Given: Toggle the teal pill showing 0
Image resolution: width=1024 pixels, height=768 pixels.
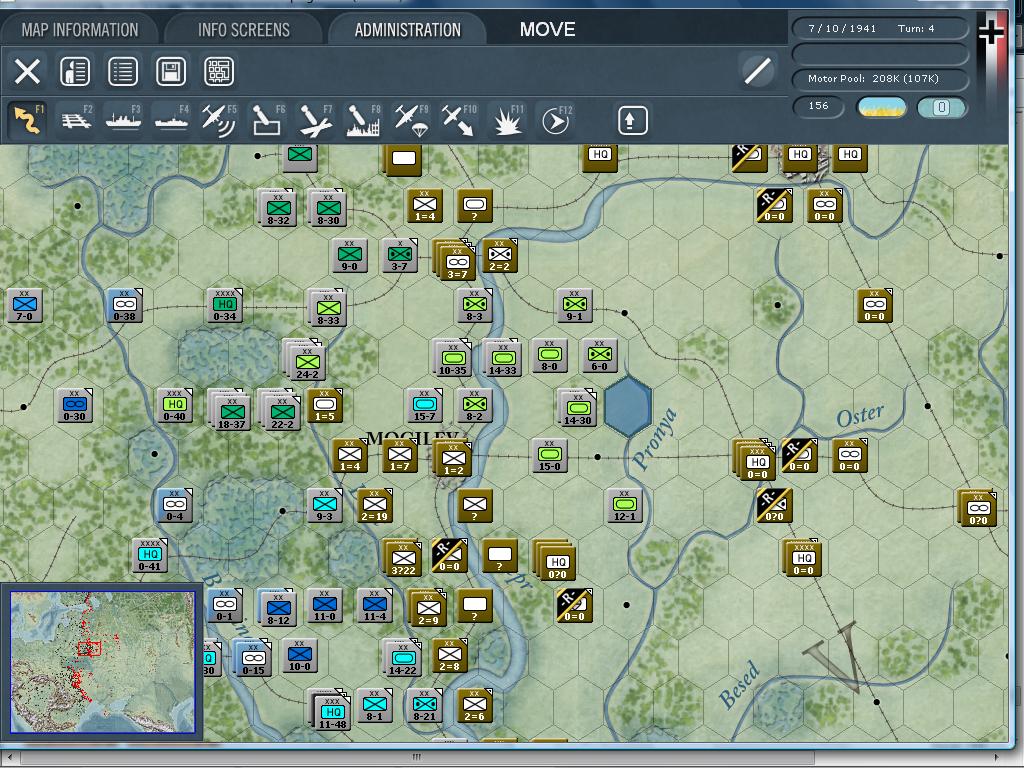Looking at the screenshot, I should pos(941,107).
